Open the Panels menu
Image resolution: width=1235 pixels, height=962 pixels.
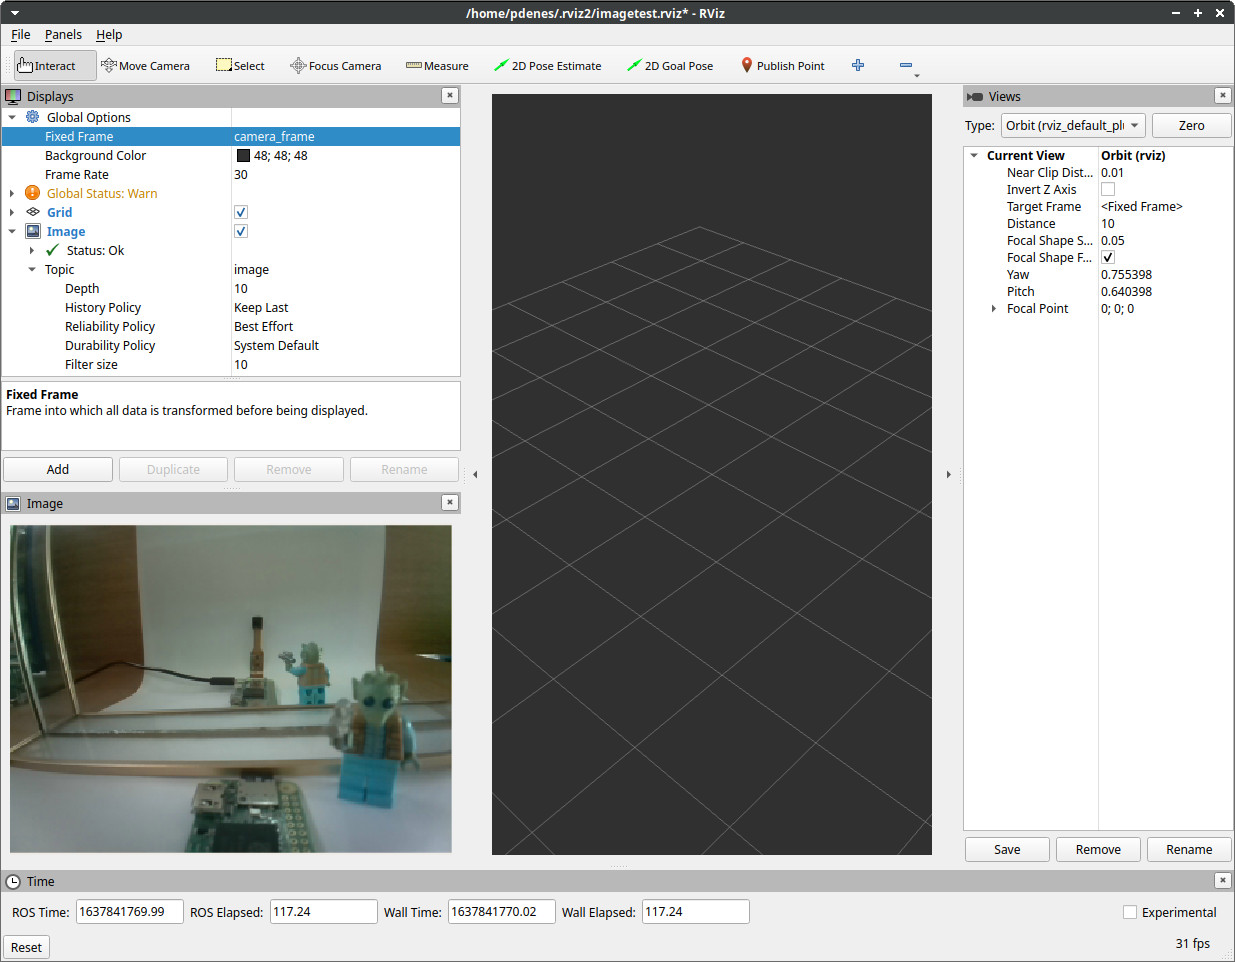[63, 34]
